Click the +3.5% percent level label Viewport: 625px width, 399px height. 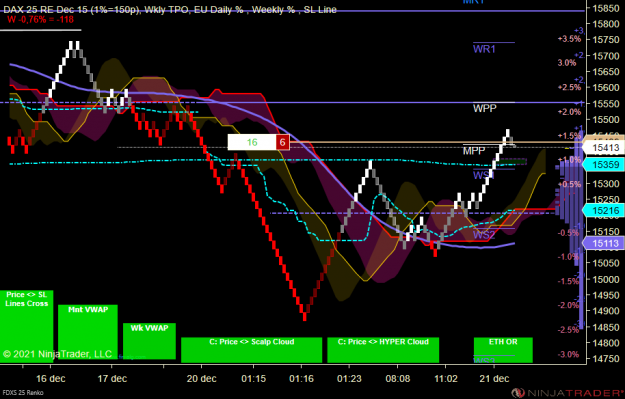point(569,39)
